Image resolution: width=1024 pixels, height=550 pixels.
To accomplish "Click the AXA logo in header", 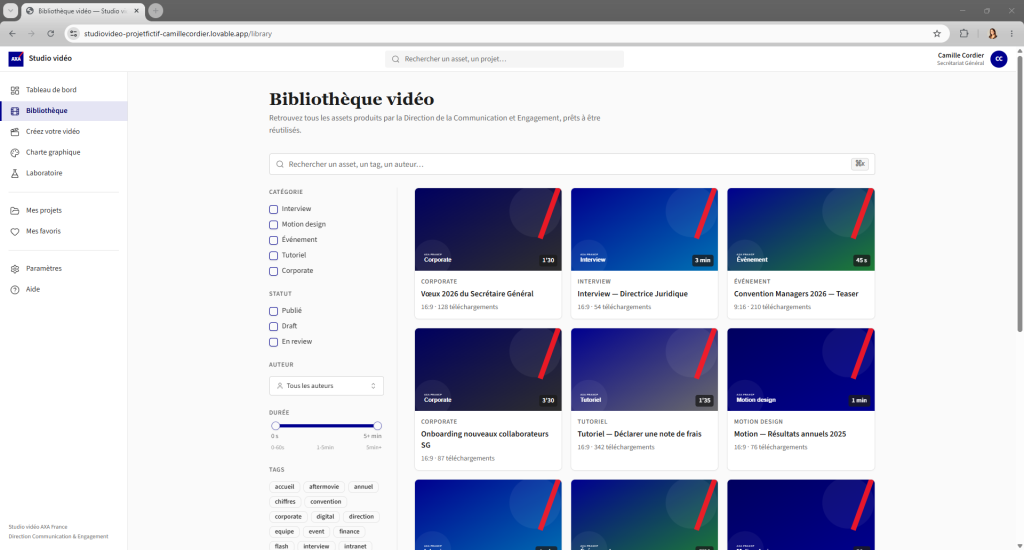I will pyautogui.click(x=16, y=59).
